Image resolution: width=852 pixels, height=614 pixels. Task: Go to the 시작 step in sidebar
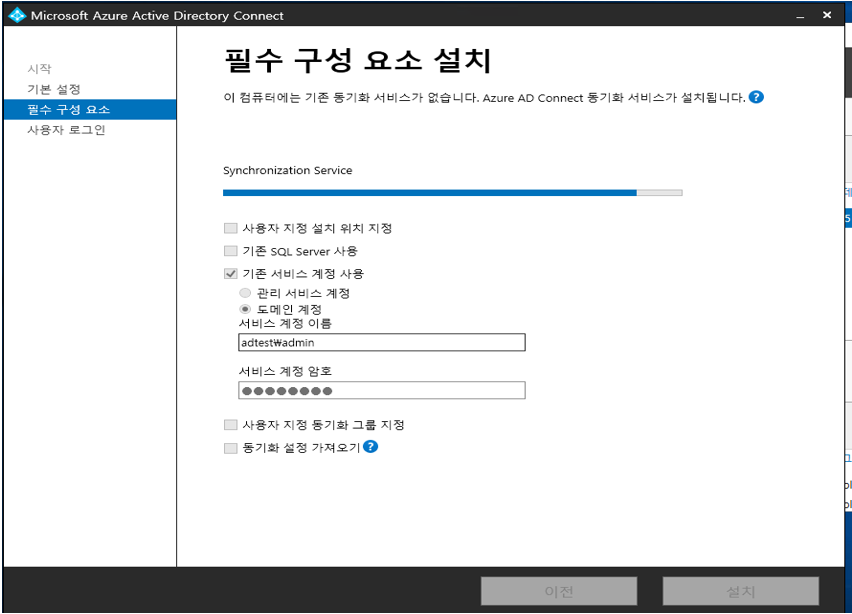[x=39, y=68]
